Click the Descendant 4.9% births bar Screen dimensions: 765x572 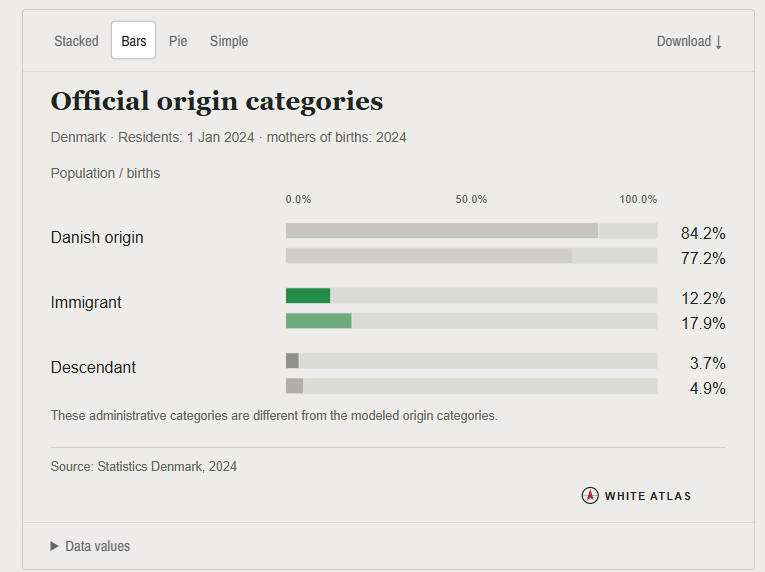[x=294, y=386]
